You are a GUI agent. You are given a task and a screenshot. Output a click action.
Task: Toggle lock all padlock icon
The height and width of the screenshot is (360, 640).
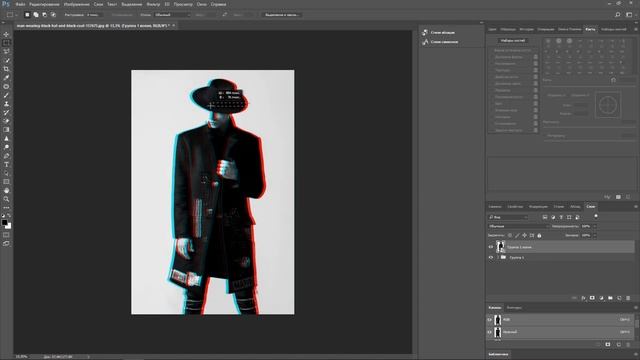pyautogui.click(x=539, y=236)
